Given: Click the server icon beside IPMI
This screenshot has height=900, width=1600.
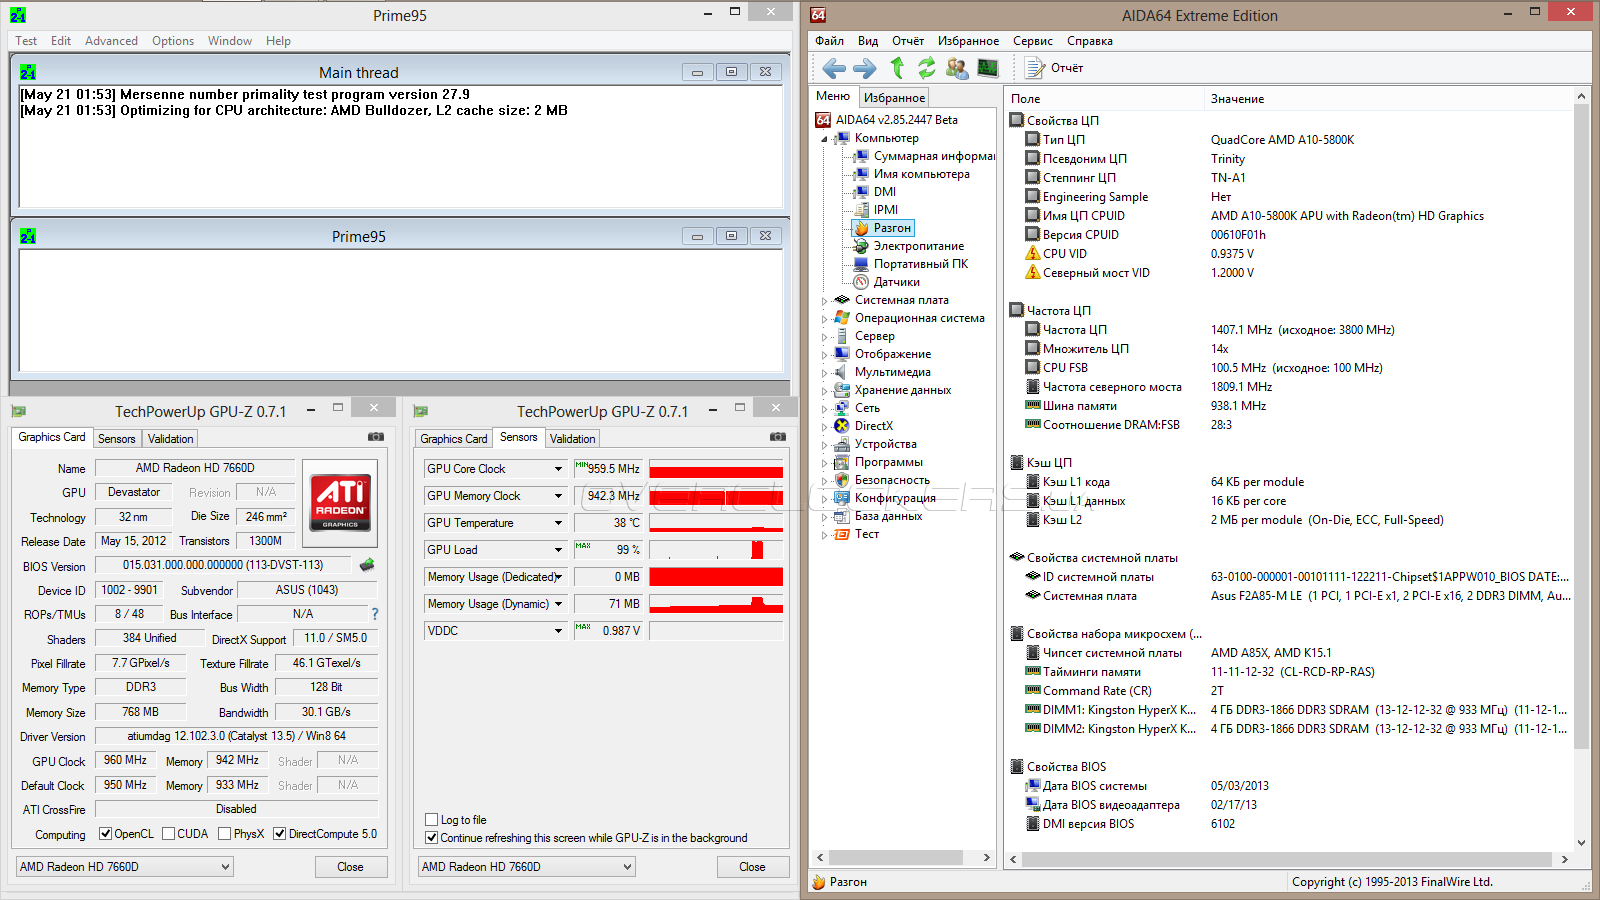Looking at the screenshot, I should click(x=861, y=210).
